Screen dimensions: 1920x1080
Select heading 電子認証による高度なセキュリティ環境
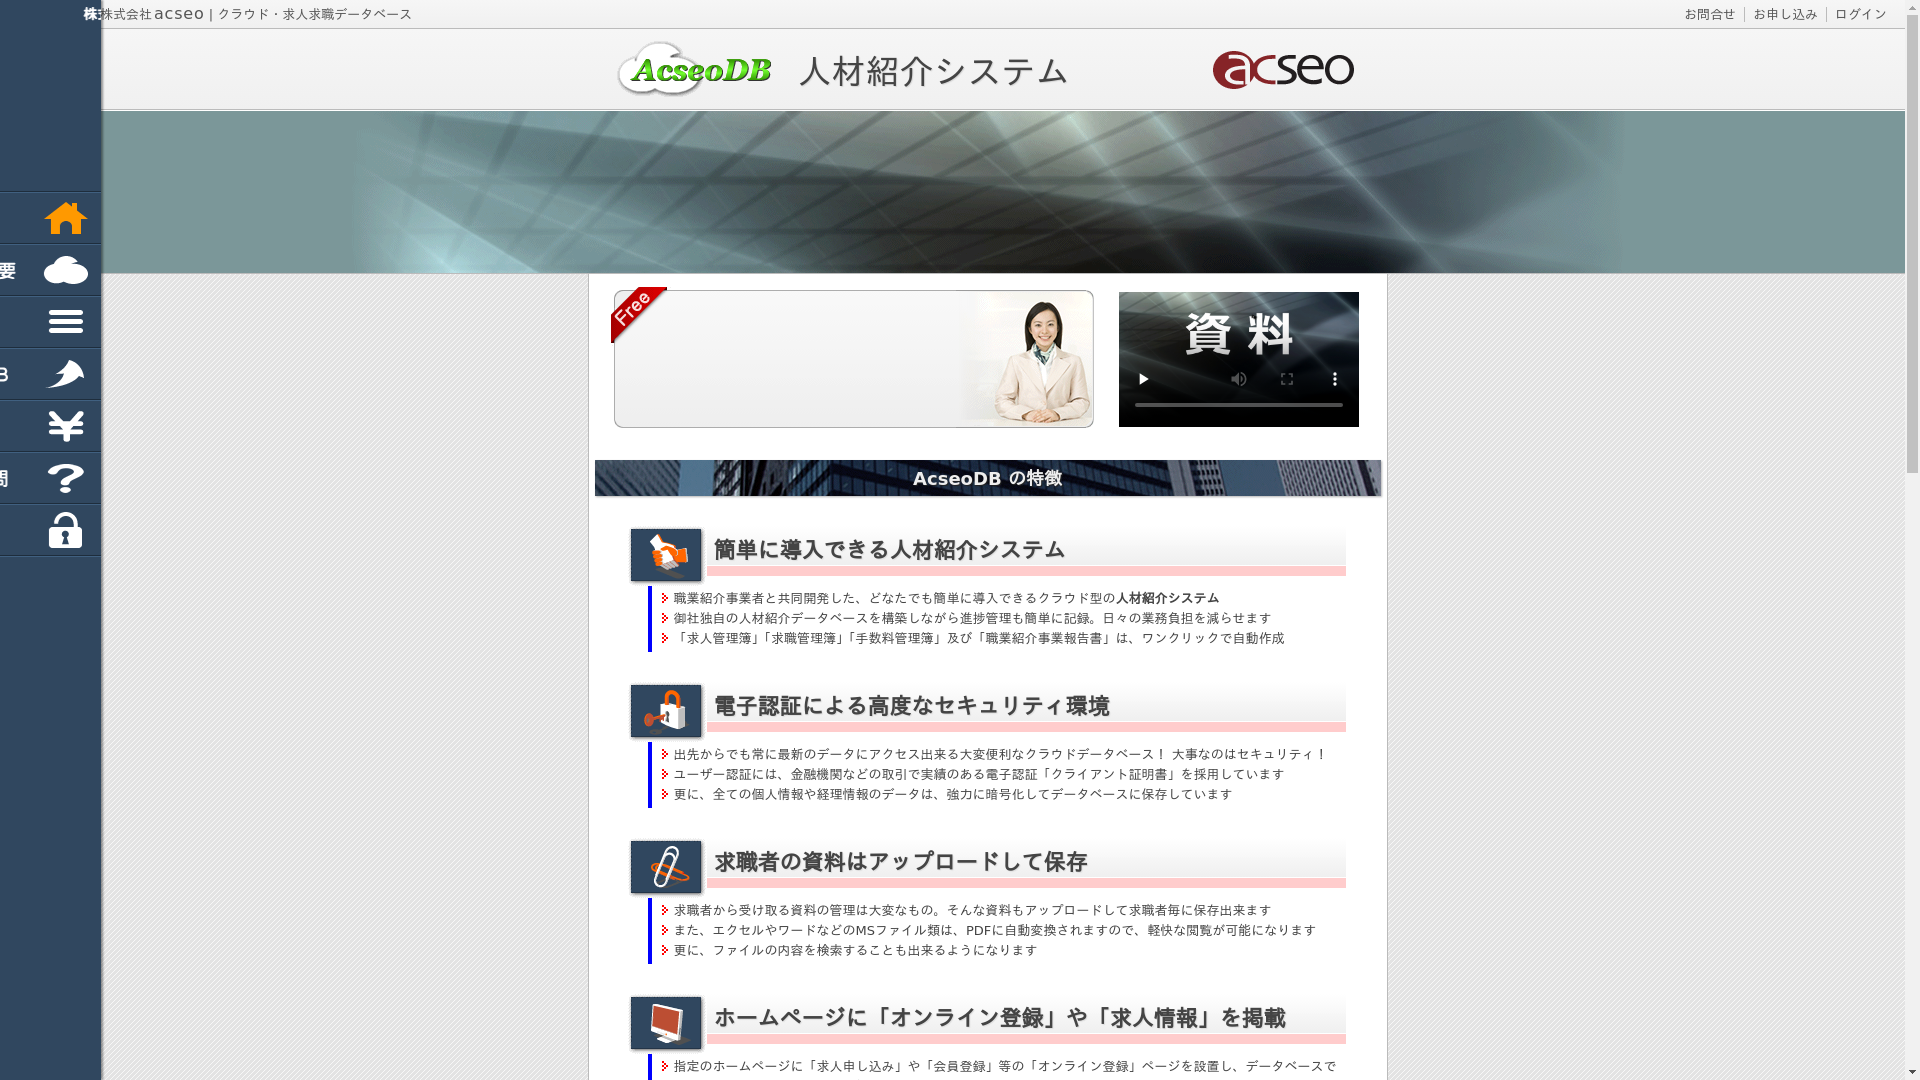(x=911, y=706)
